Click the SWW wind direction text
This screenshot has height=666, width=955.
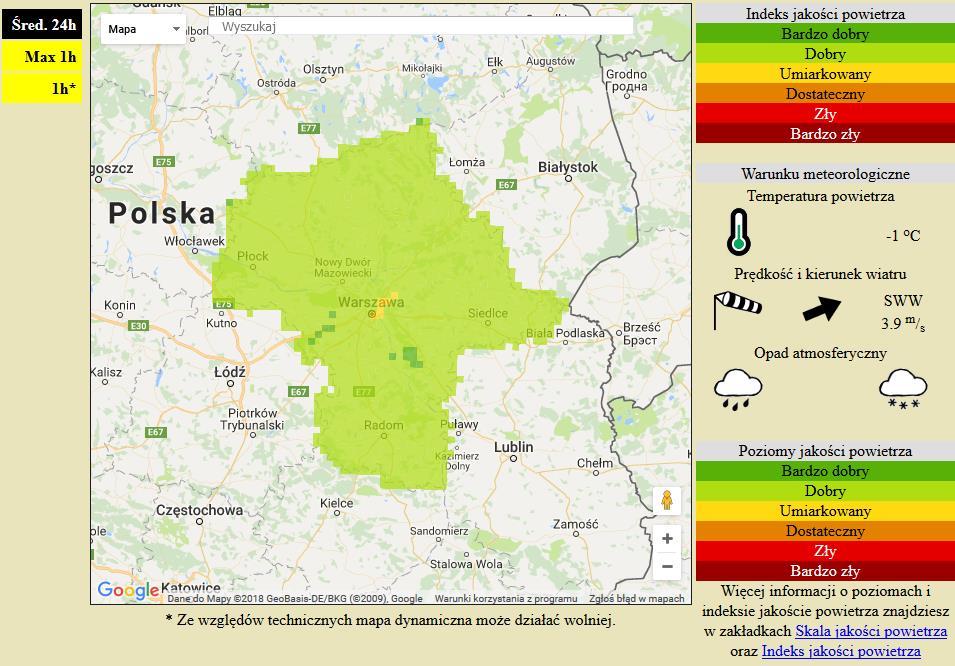coord(903,300)
